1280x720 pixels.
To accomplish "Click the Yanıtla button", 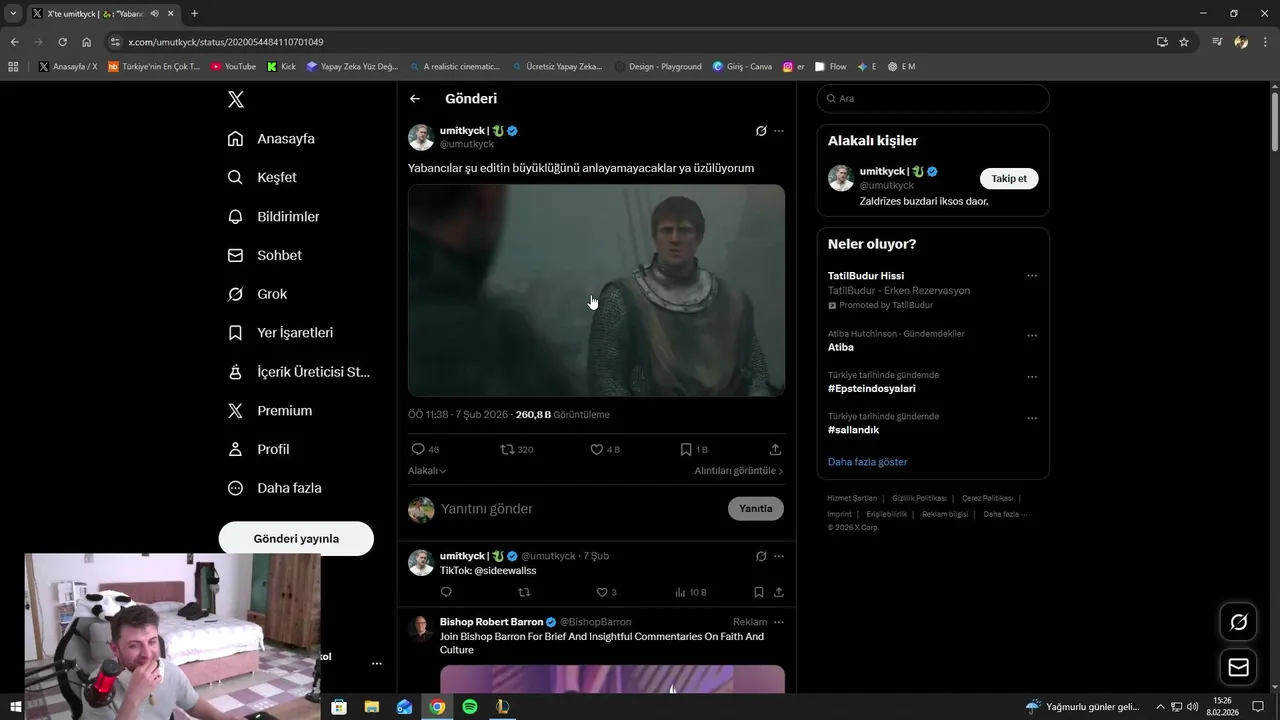I will click(x=756, y=508).
